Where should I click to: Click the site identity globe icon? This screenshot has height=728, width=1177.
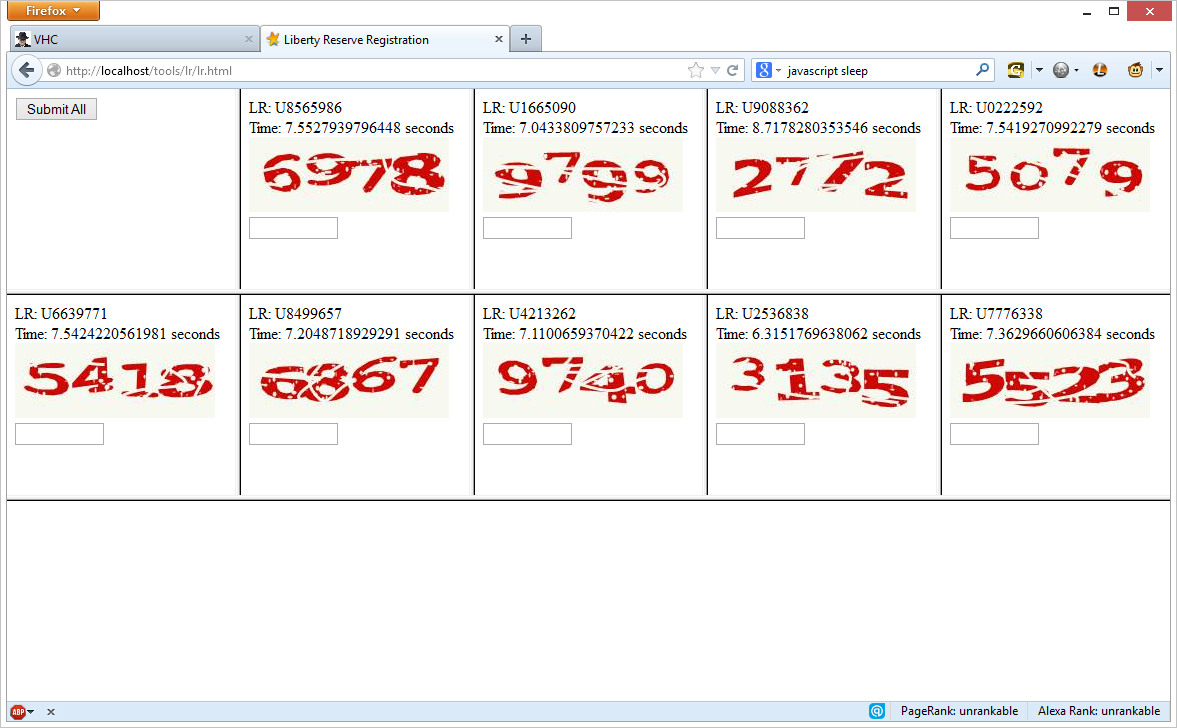(54, 71)
